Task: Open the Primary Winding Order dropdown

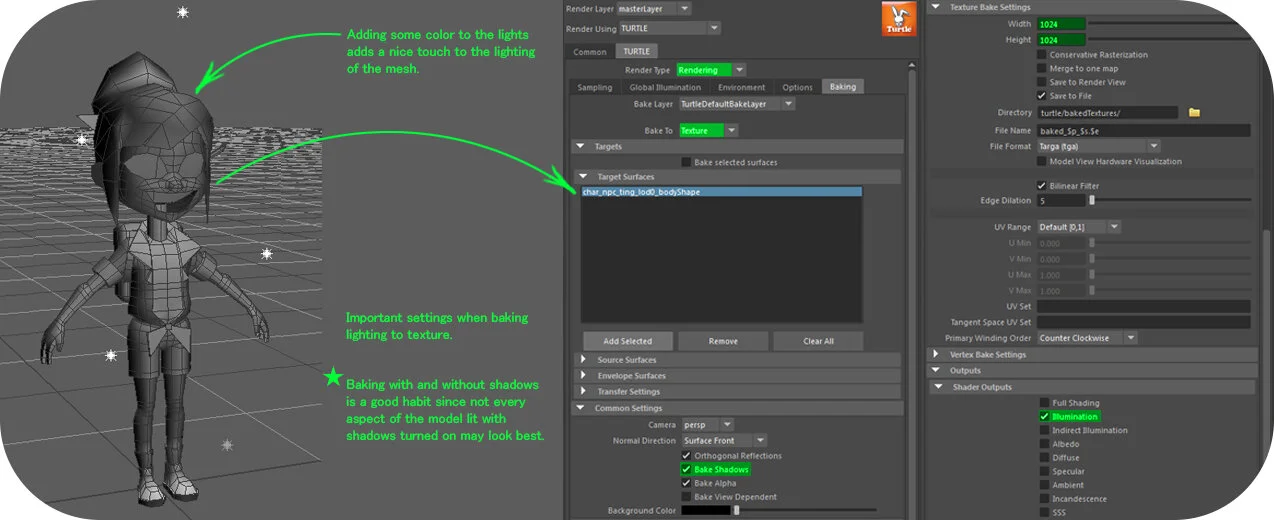Action: click(x=1087, y=338)
